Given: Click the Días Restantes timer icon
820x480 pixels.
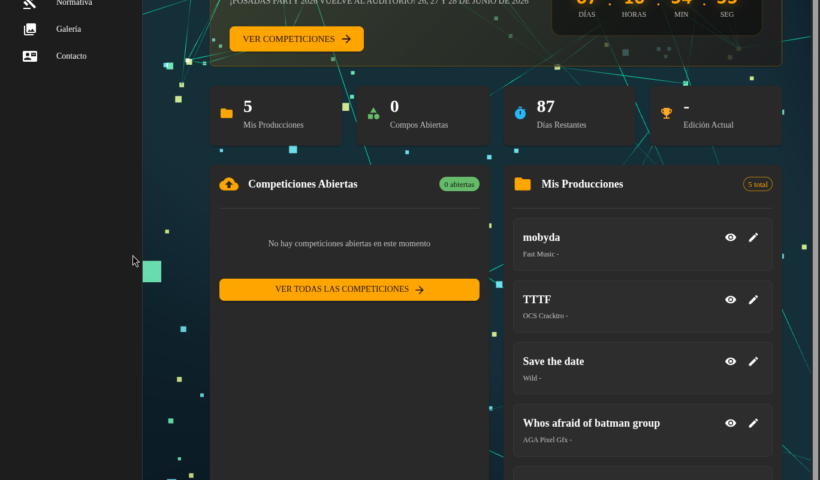Looking at the screenshot, I should point(520,113).
